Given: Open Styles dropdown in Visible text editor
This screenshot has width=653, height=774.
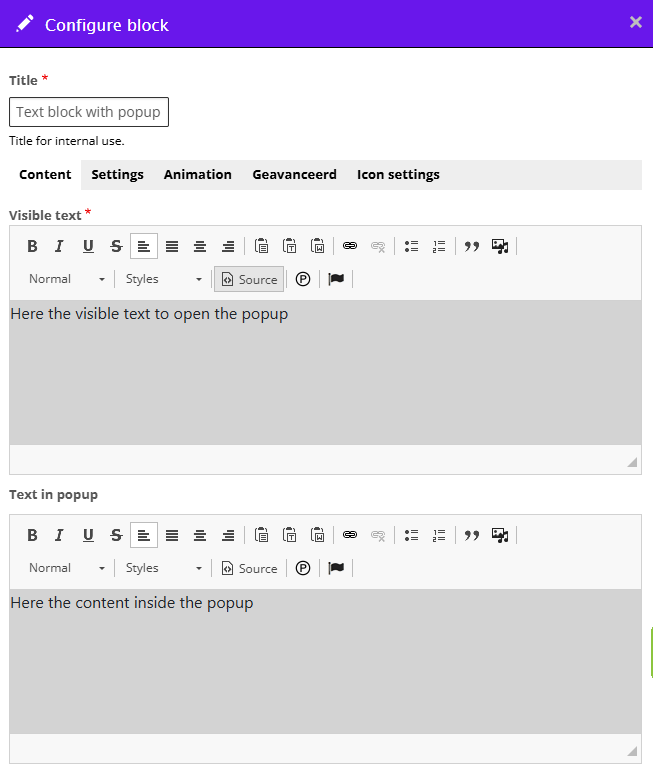Looking at the screenshot, I should point(163,279).
